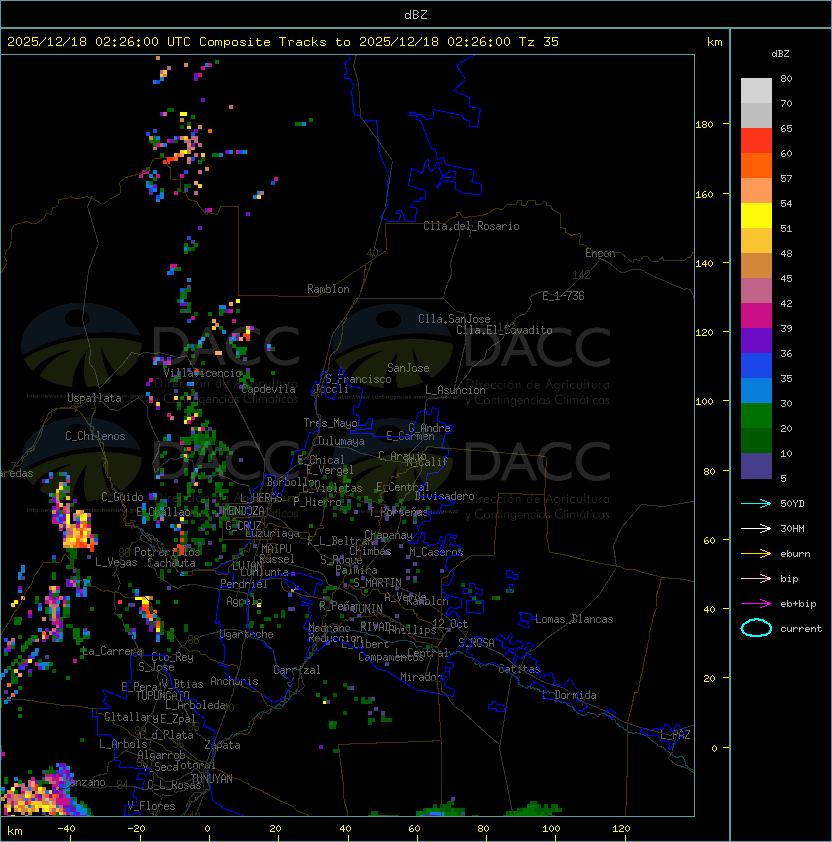This screenshot has height=842, width=832.
Task: Pick the orange 60 dBZ color swatch
Action: coord(756,166)
